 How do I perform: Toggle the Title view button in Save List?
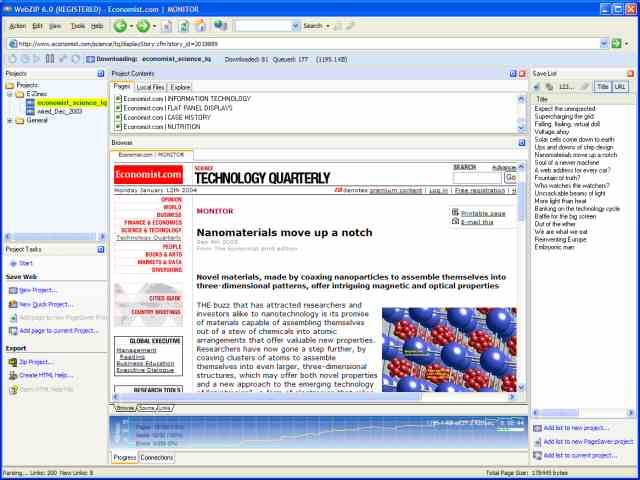pos(602,87)
